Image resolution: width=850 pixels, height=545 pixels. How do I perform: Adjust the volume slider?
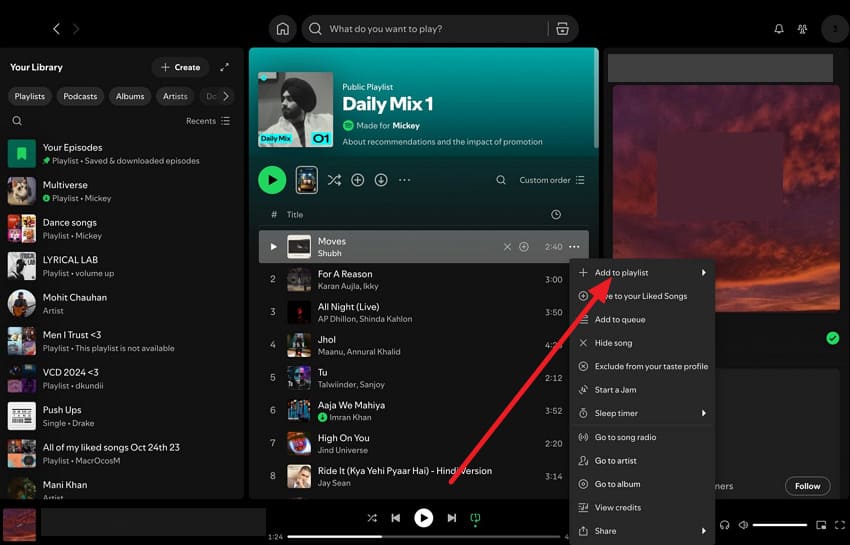tap(780, 525)
